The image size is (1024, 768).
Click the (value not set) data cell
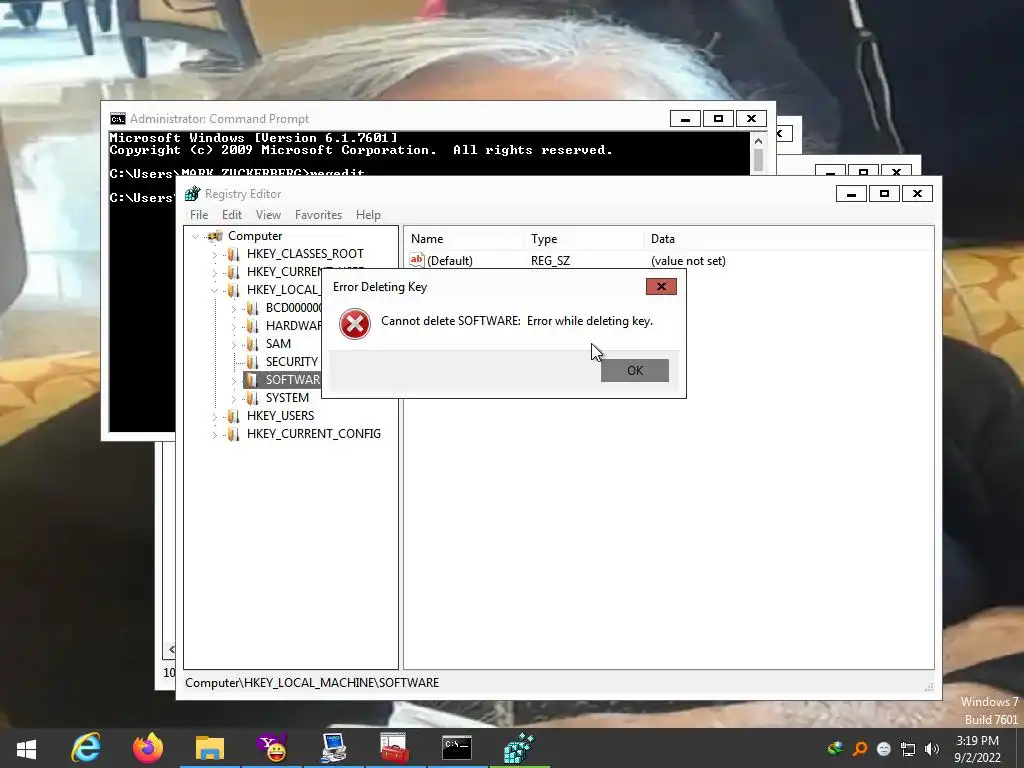[x=688, y=261]
